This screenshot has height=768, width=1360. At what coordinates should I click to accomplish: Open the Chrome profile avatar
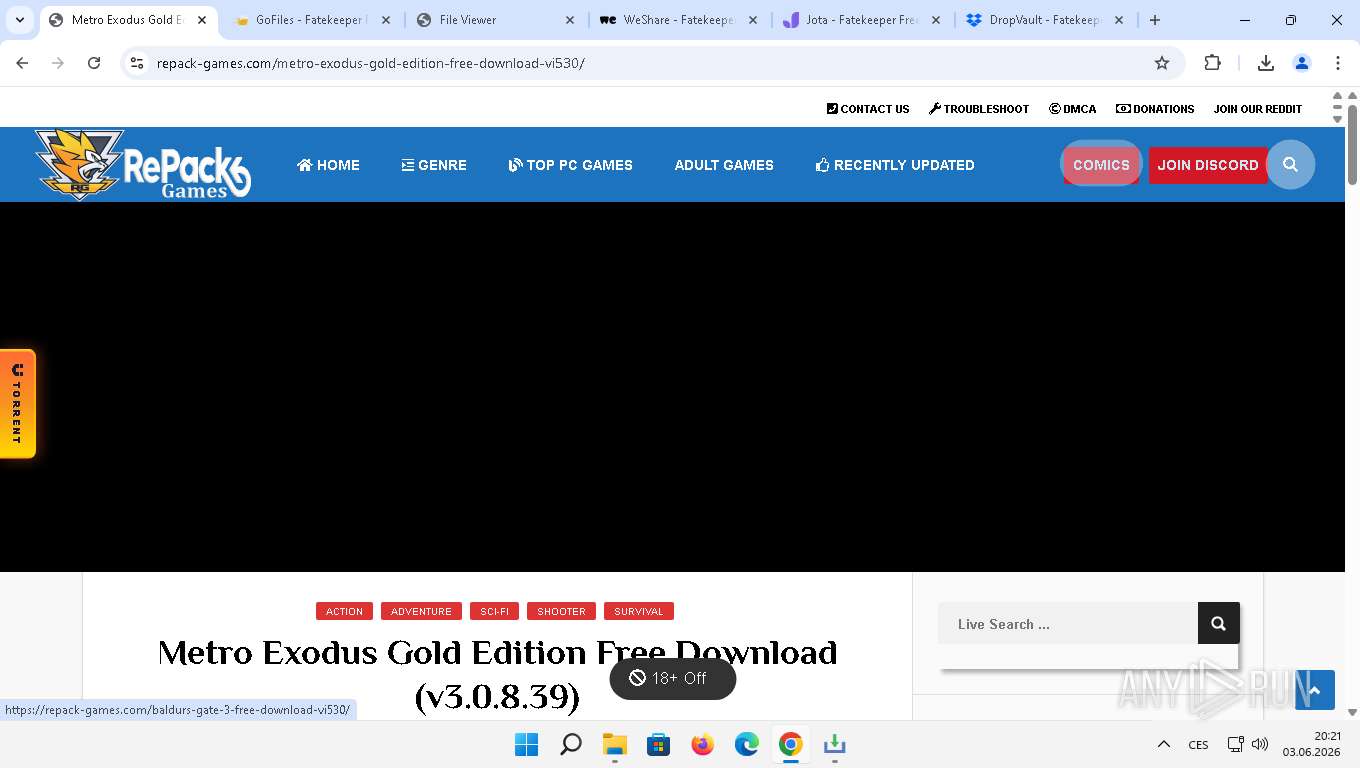tap(1302, 63)
